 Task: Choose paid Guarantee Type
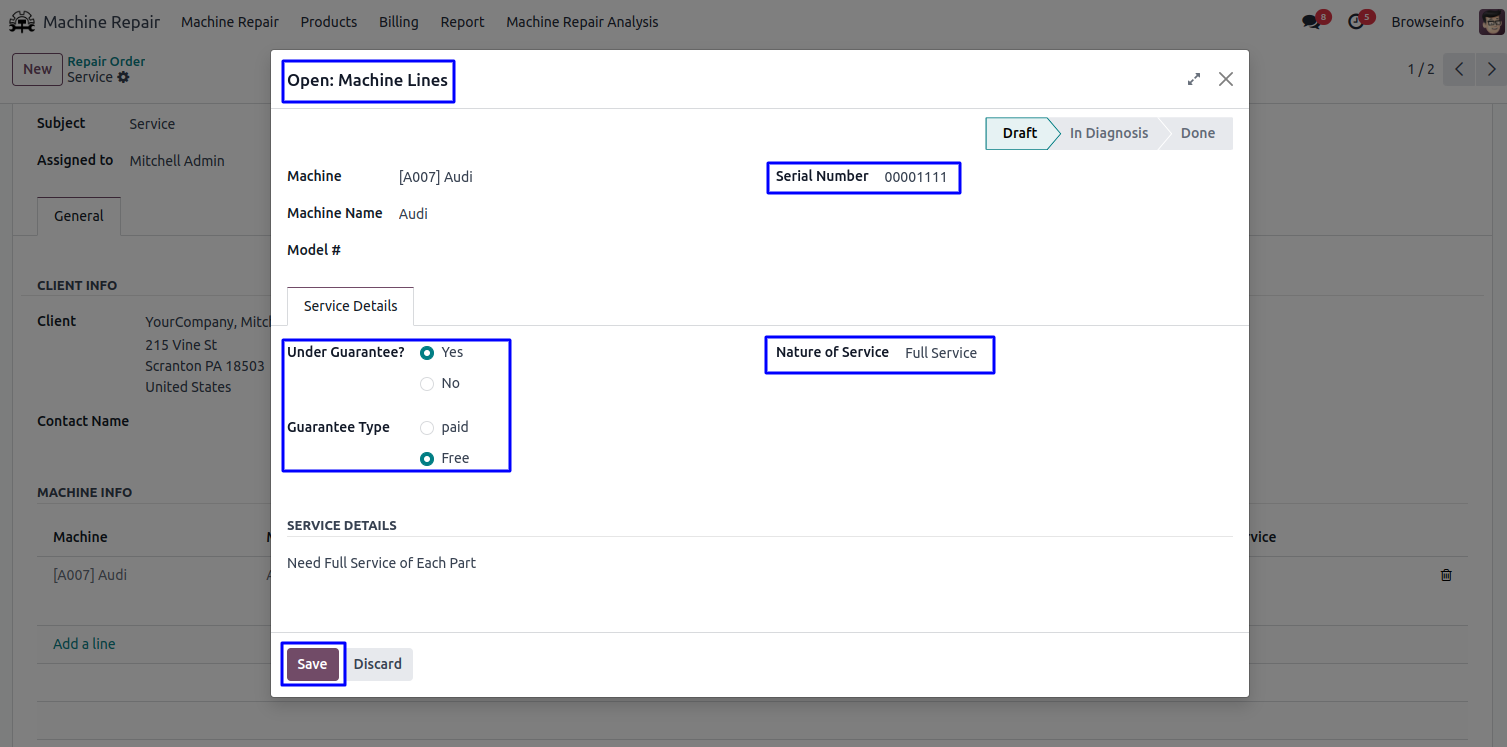point(427,428)
